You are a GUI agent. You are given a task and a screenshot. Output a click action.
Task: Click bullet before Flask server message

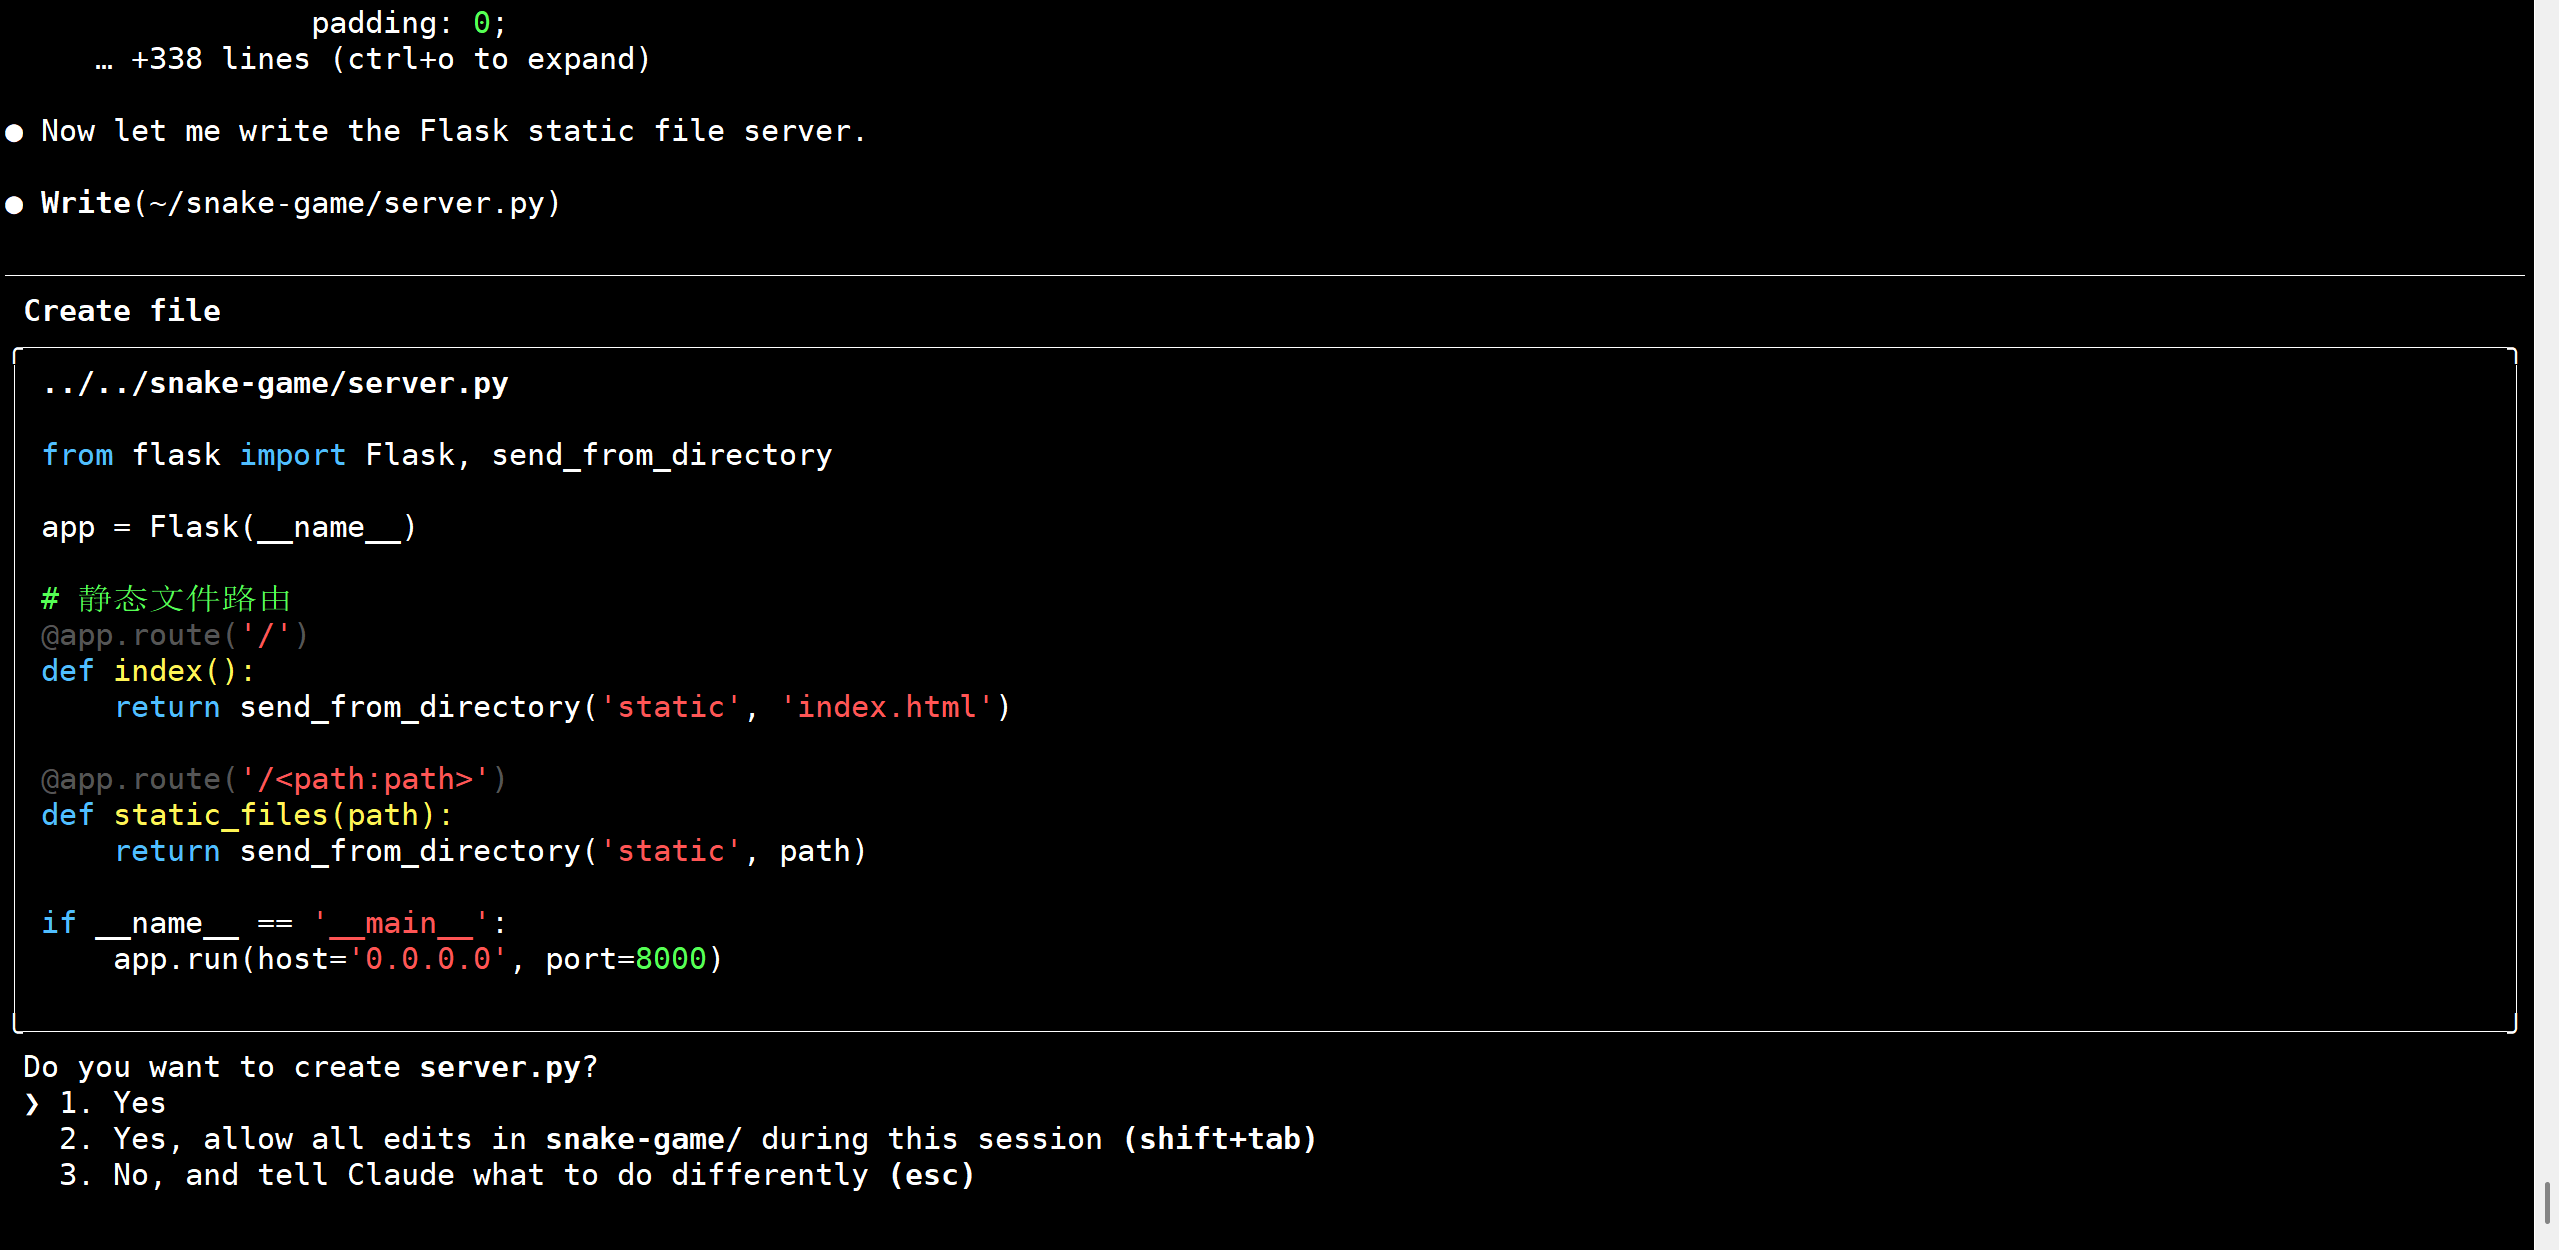pos(14,132)
